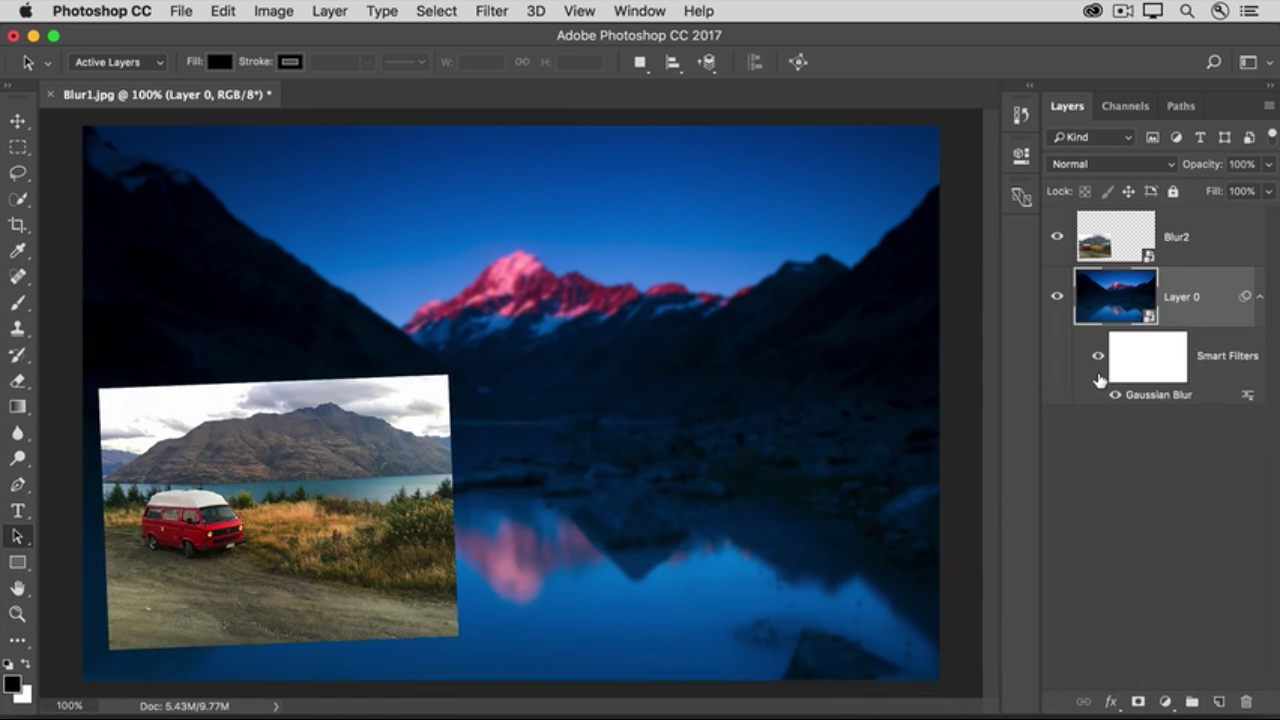Viewport: 1280px width, 720px height.
Task: Open the Normal blend mode dropdown
Action: (x=1112, y=164)
